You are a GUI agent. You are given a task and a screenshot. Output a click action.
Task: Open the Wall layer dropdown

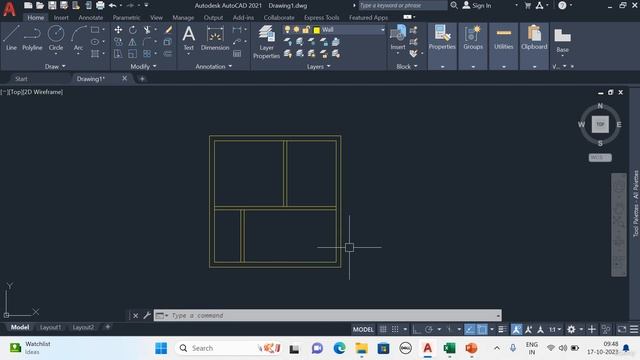(x=383, y=30)
